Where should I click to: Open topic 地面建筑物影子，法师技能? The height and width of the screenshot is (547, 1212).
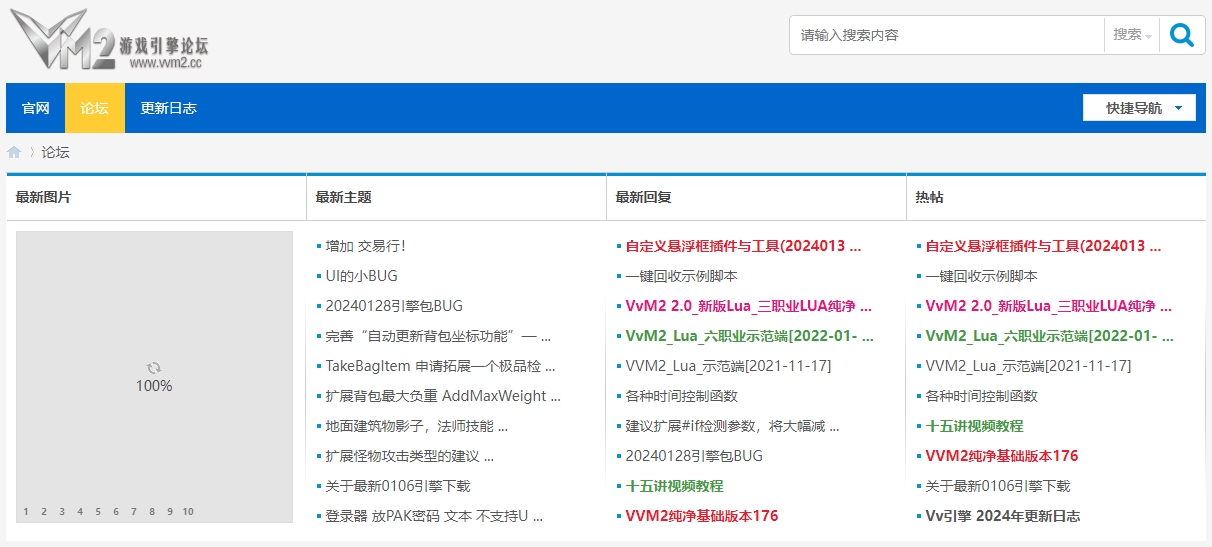pyautogui.click(x=417, y=426)
